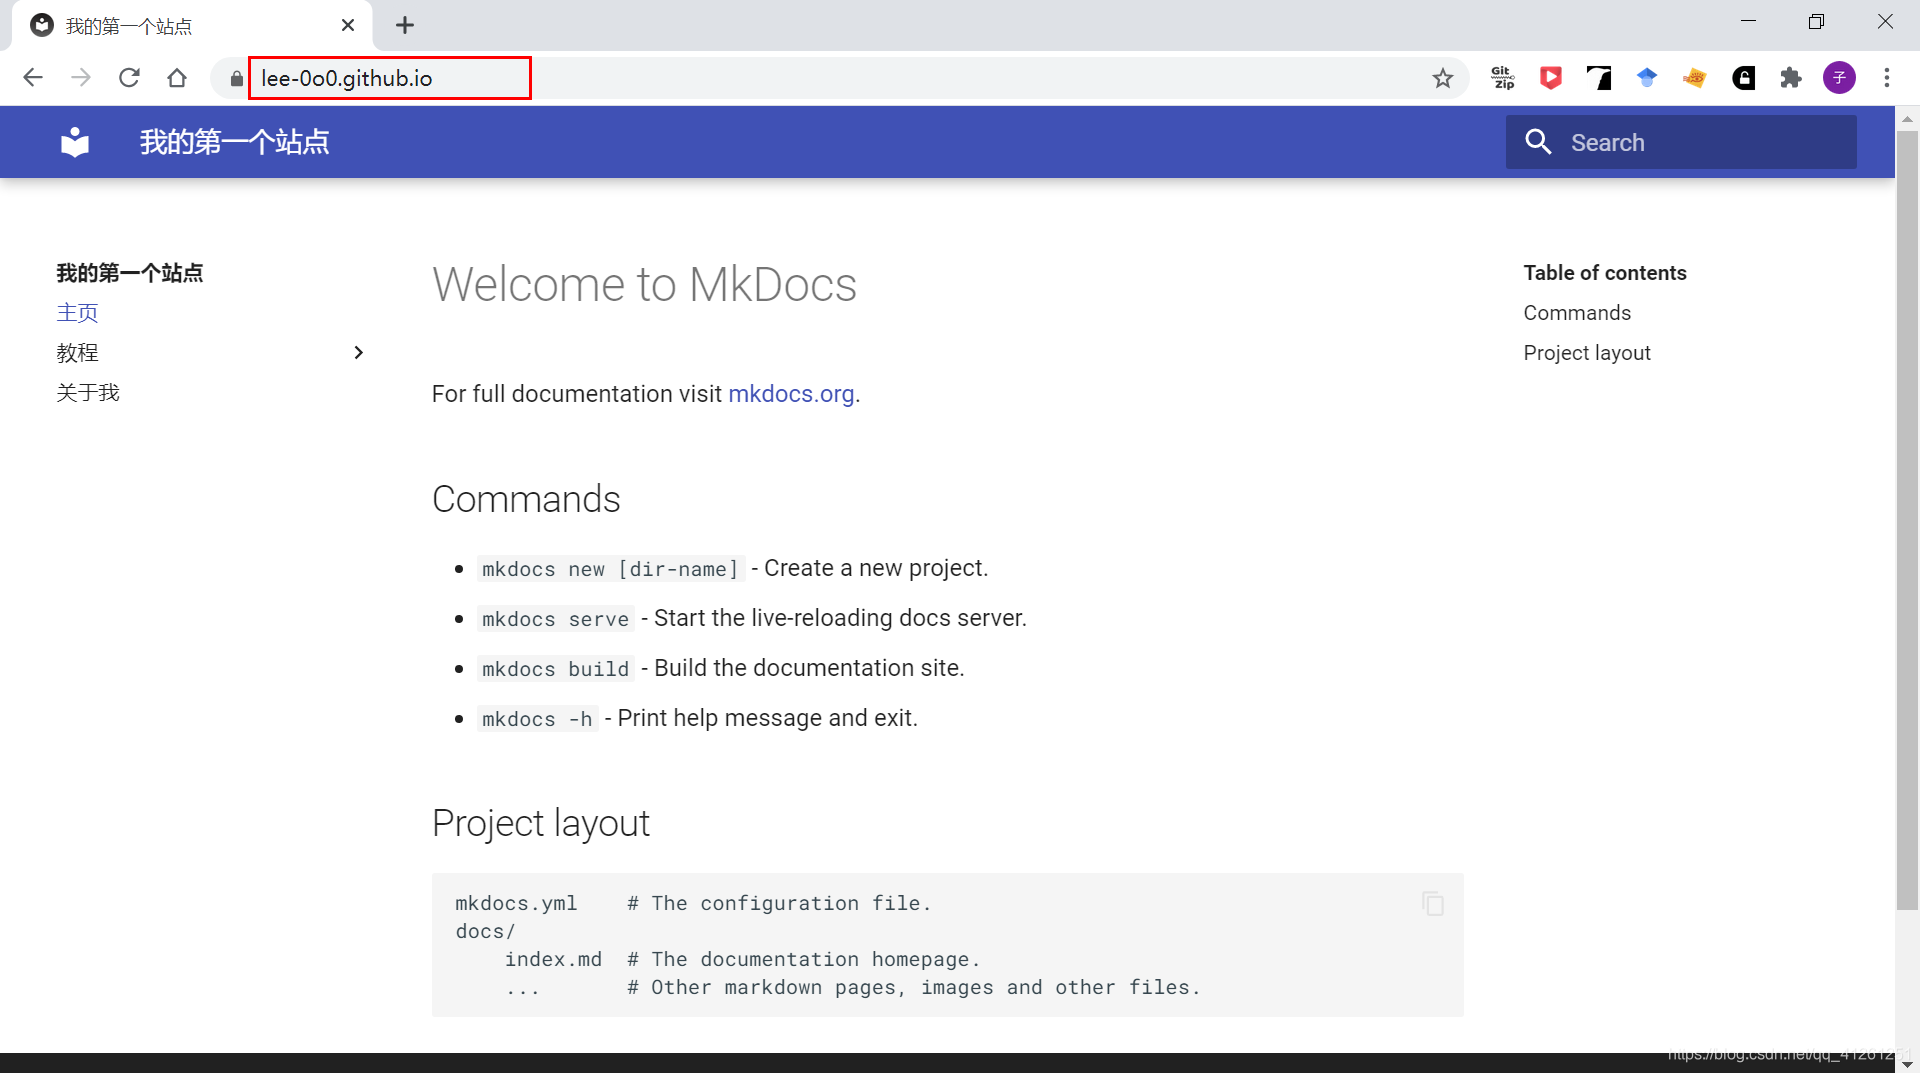This screenshot has height=1073, width=1920.
Task: Bookmark this page with the star
Action: click(x=1442, y=78)
